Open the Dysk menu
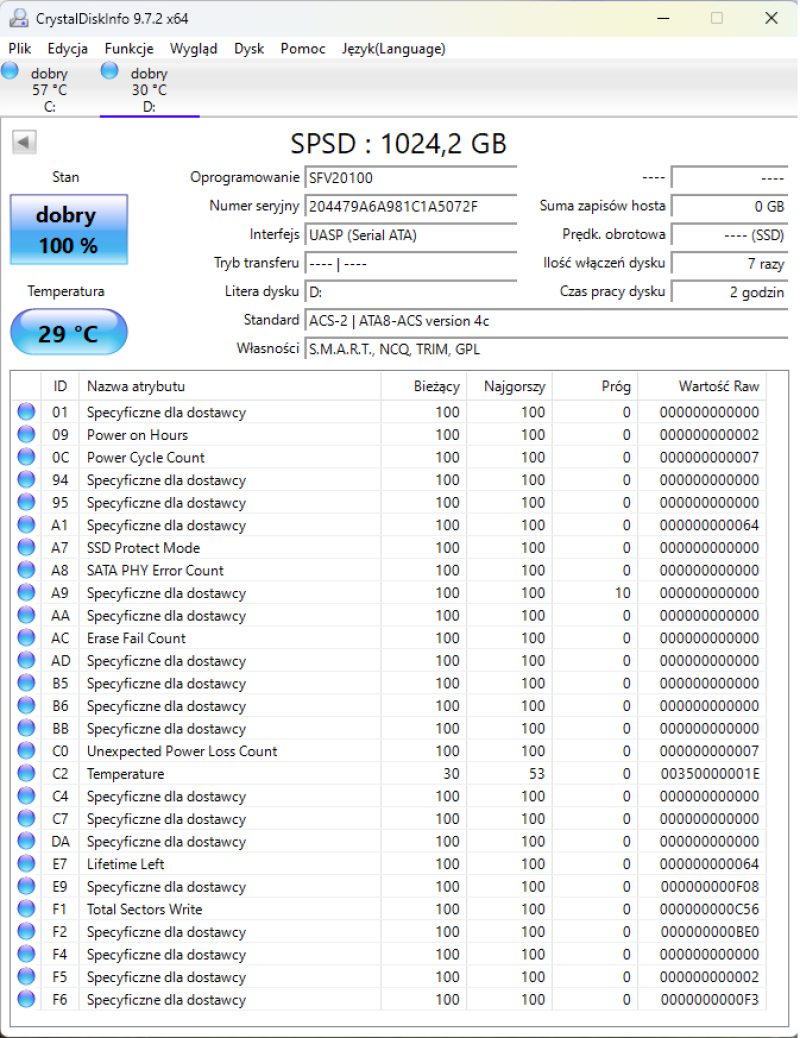The width and height of the screenshot is (800, 1038). pos(249,48)
